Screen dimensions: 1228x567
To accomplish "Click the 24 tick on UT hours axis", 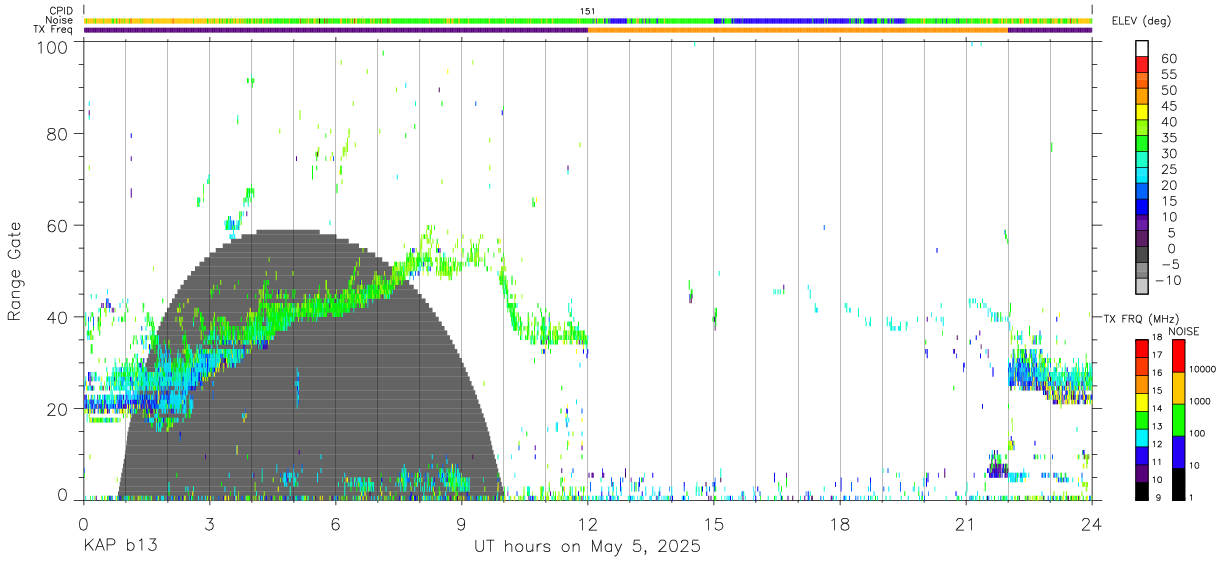I will point(1092,523).
